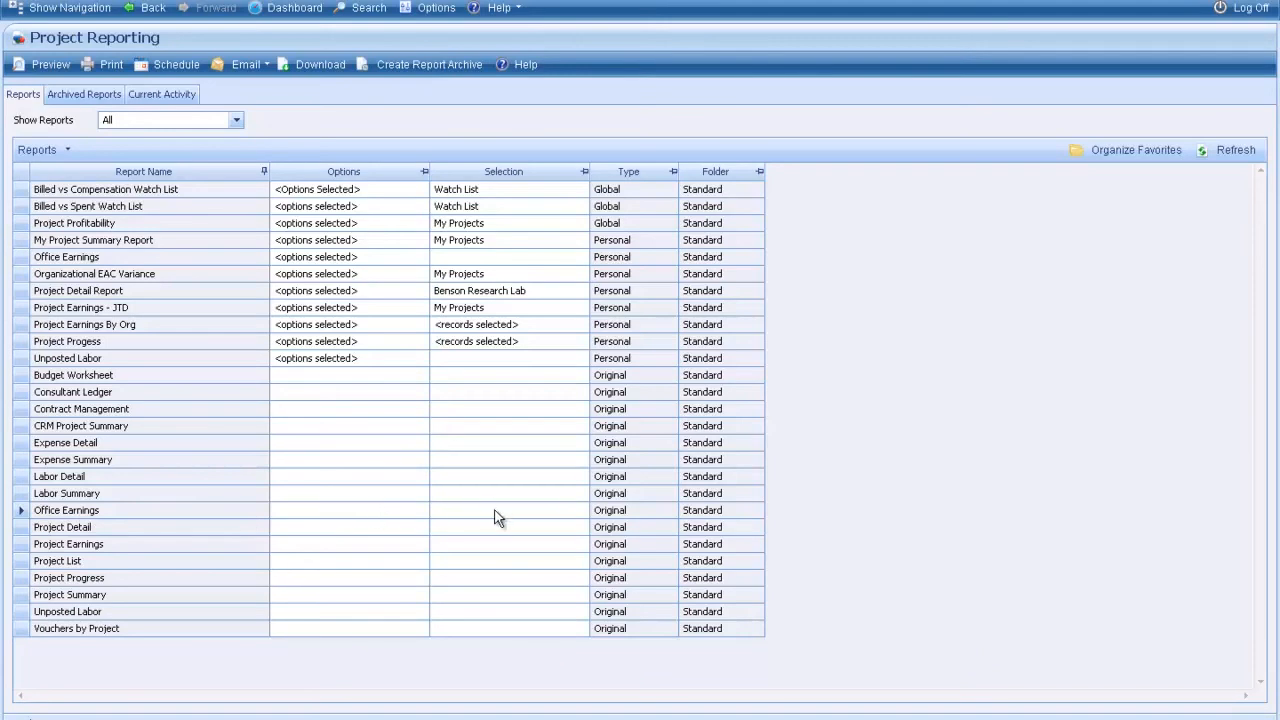1280x720 pixels.
Task: Click the Organize Favorites folder icon
Action: coord(1076,150)
